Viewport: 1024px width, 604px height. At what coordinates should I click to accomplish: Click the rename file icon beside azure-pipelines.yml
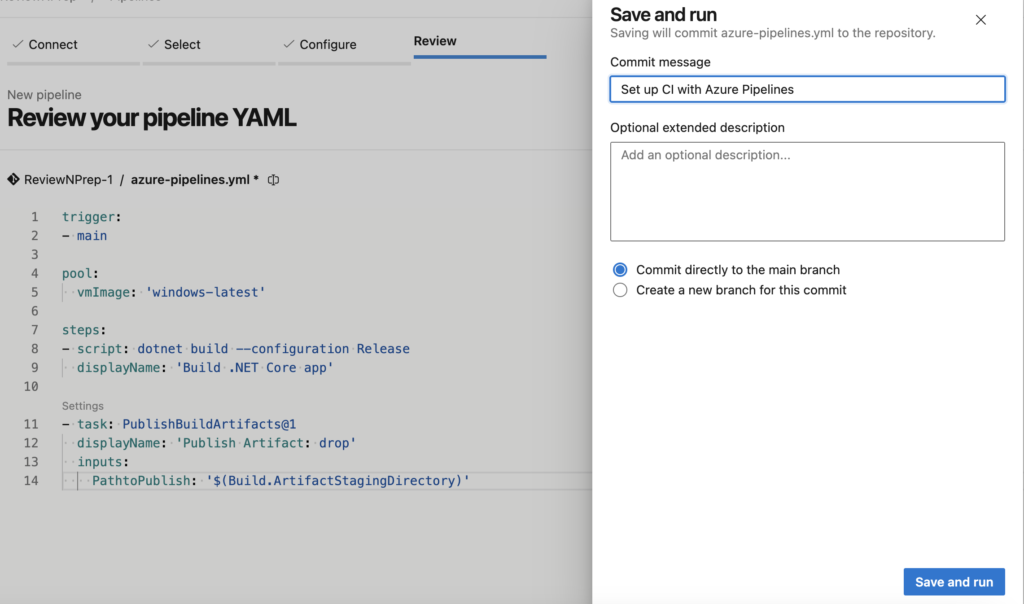click(x=274, y=180)
